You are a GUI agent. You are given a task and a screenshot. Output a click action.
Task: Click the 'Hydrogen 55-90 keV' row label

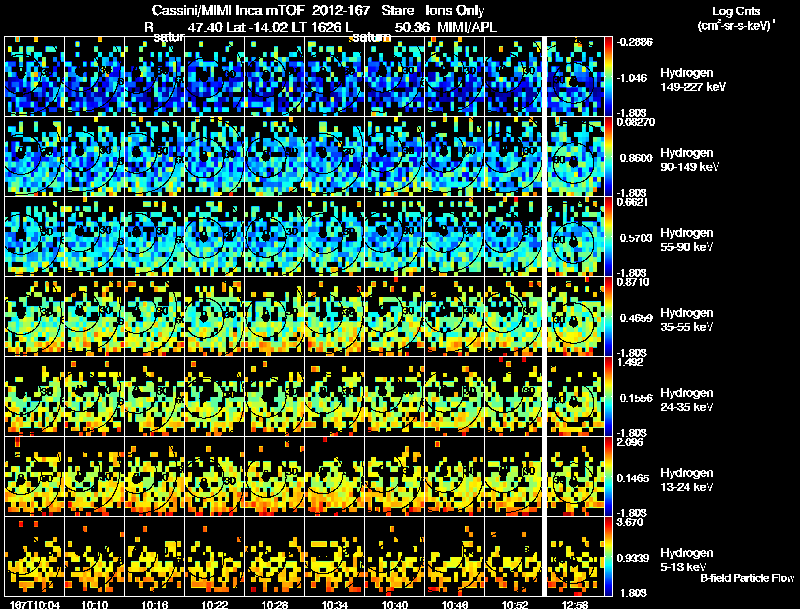(686, 240)
